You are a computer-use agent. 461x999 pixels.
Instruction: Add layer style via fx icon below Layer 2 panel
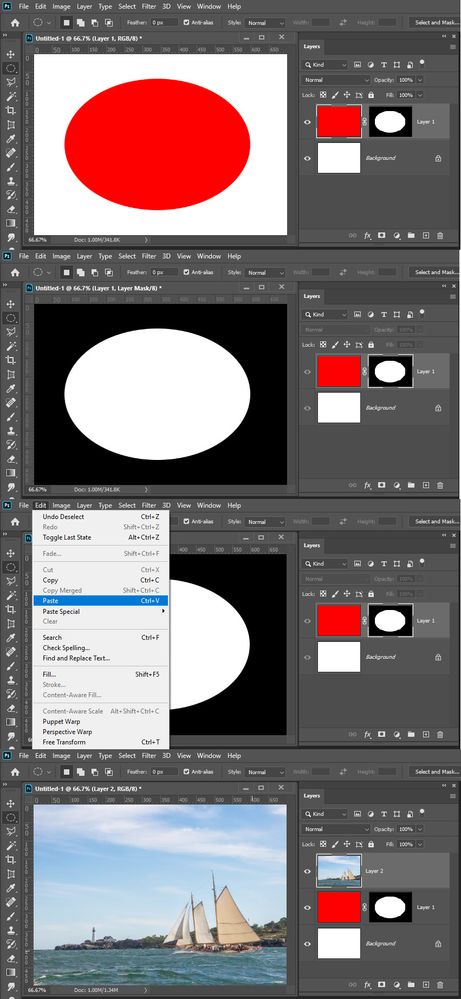367,984
